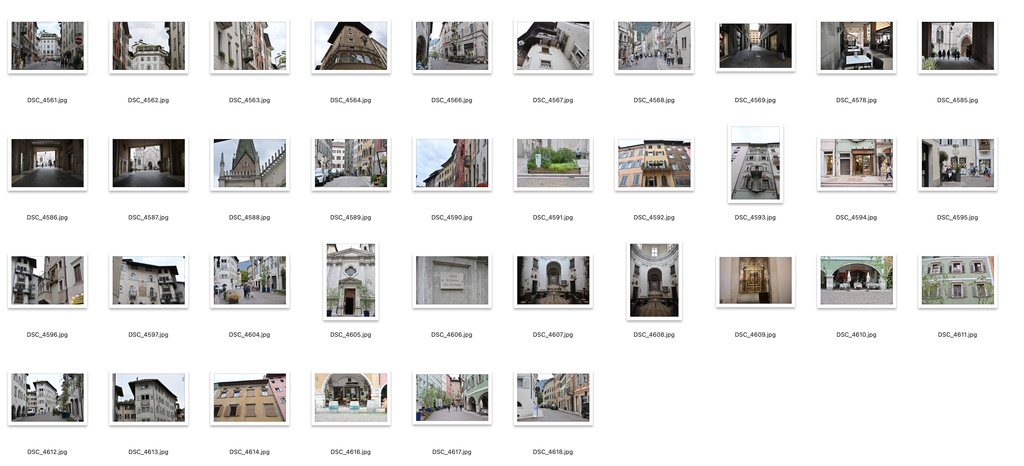The image size is (1024, 466).
Task: Select the DSC_4561.jpg thumbnail
Action: click(47, 46)
